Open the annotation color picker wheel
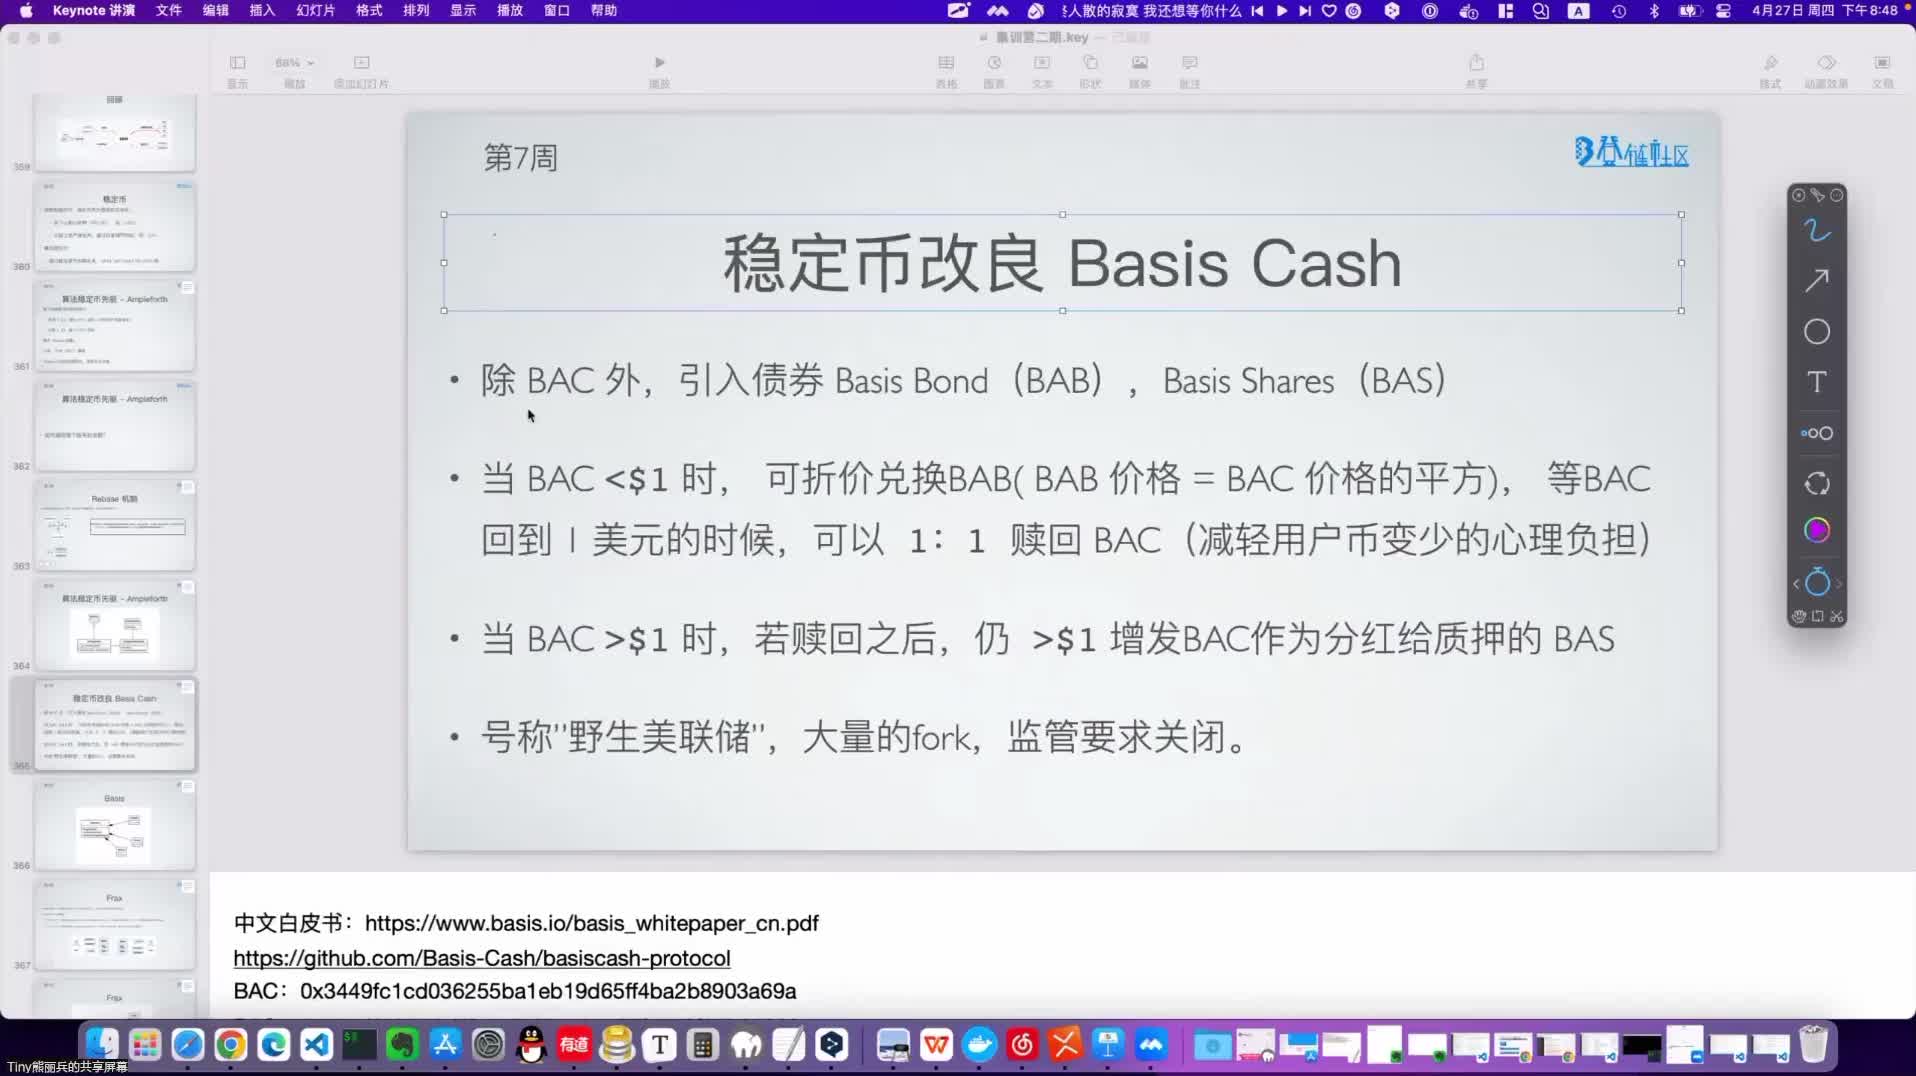Image resolution: width=1916 pixels, height=1076 pixels. 1816,530
